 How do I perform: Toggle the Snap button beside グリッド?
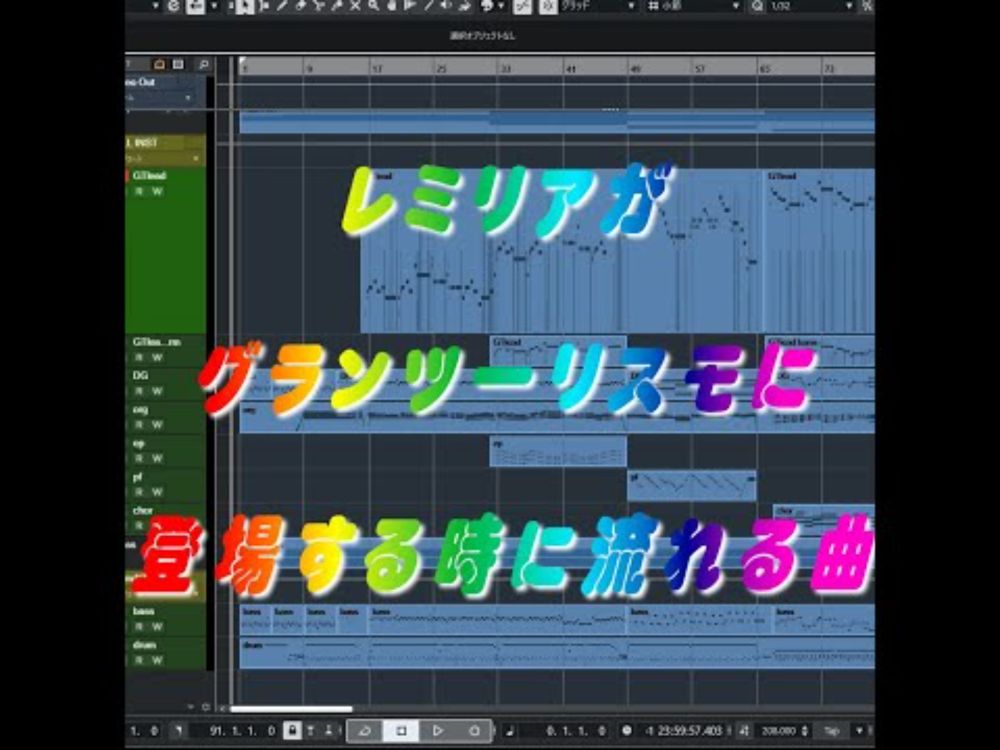pyautogui.click(x=548, y=6)
